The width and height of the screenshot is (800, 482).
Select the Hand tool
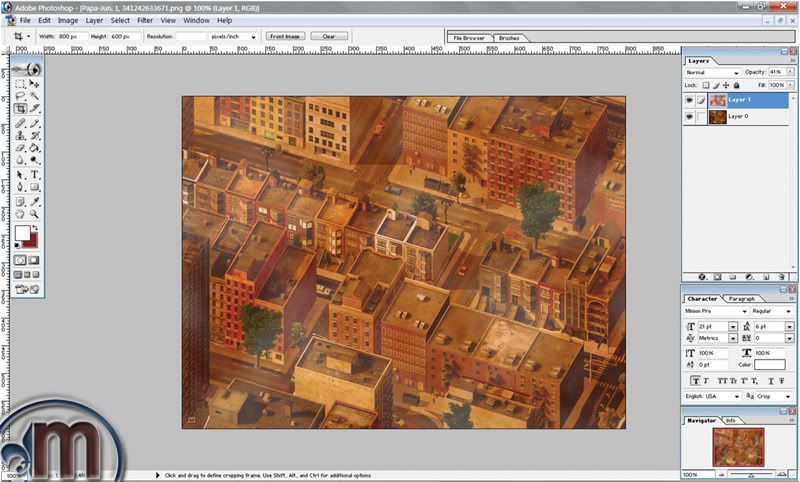[x=20, y=214]
